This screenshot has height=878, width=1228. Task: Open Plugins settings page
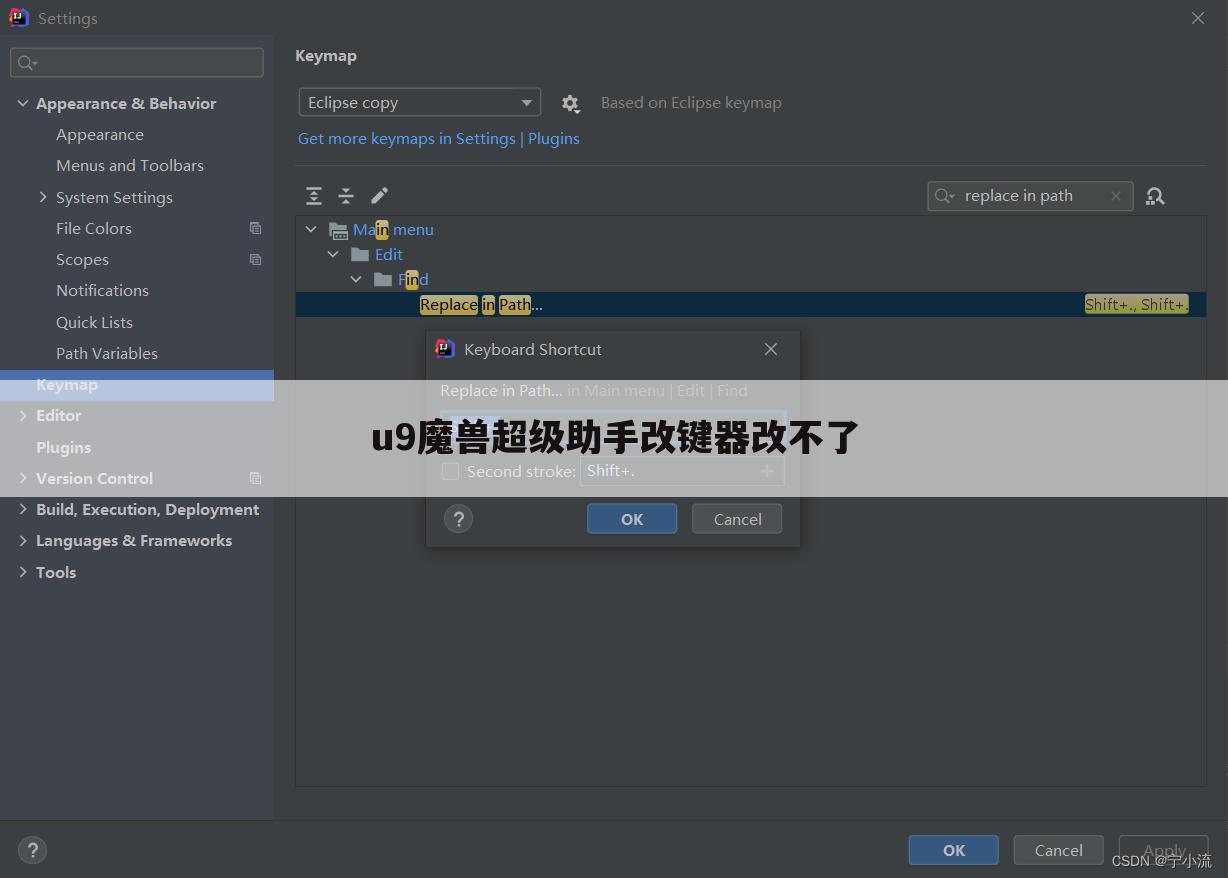coord(63,447)
